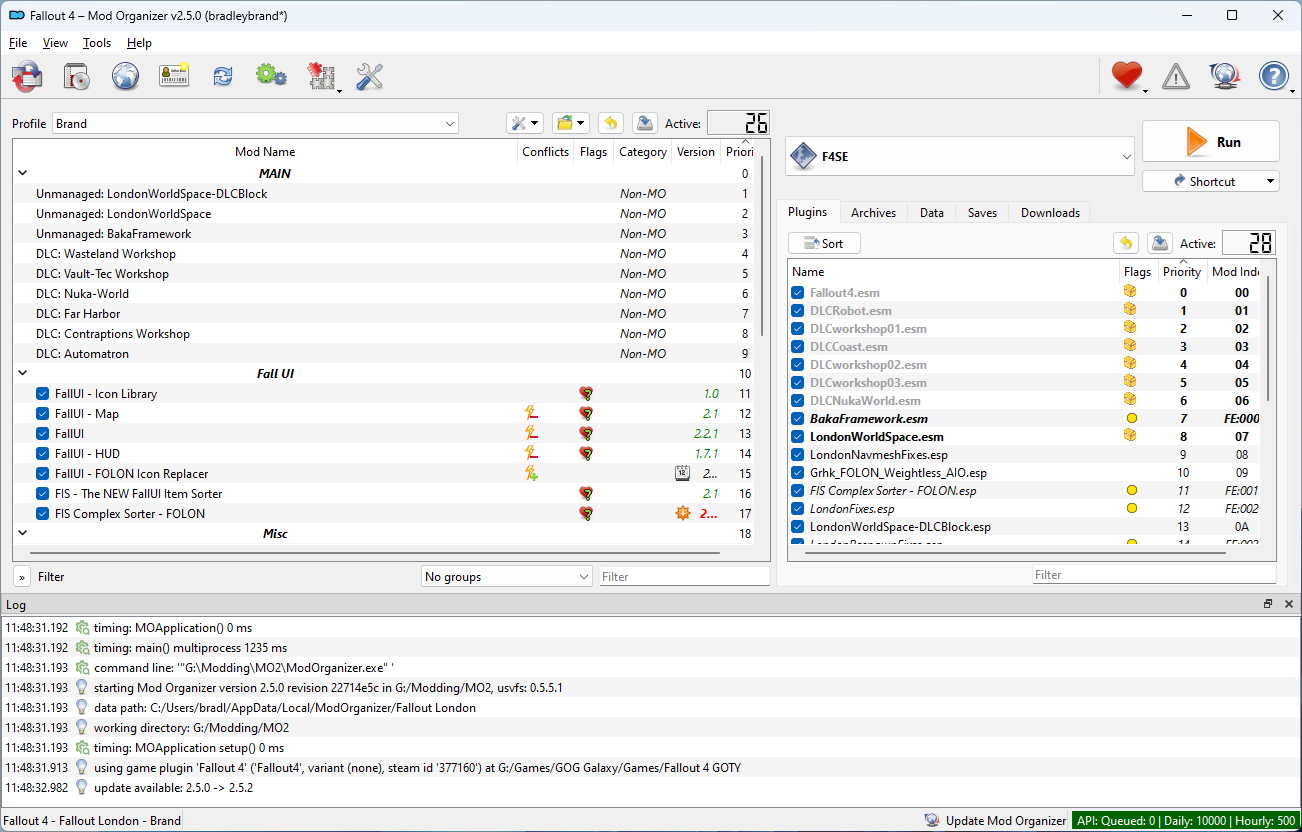Screen dimensions: 1302x832
Task: Float the Log panel with its dock icon
Action: pyautogui.click(x=1268, y=604)
